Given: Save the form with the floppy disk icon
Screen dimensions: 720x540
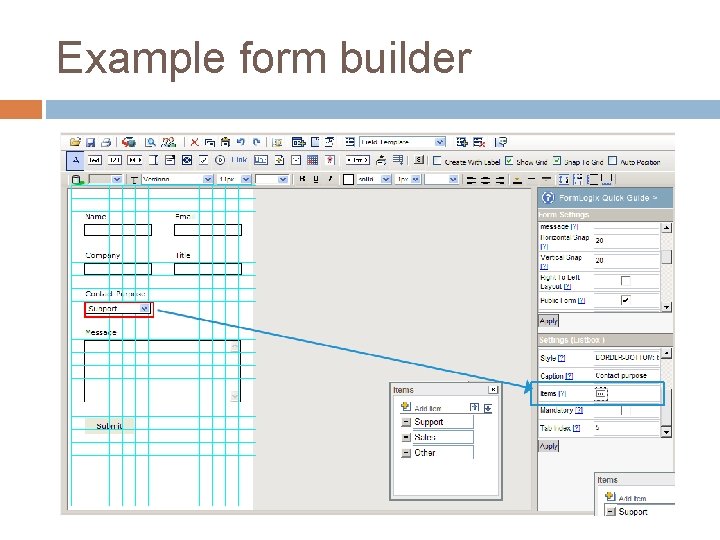Looking at the screenshot, I should (x=91, y=142).
